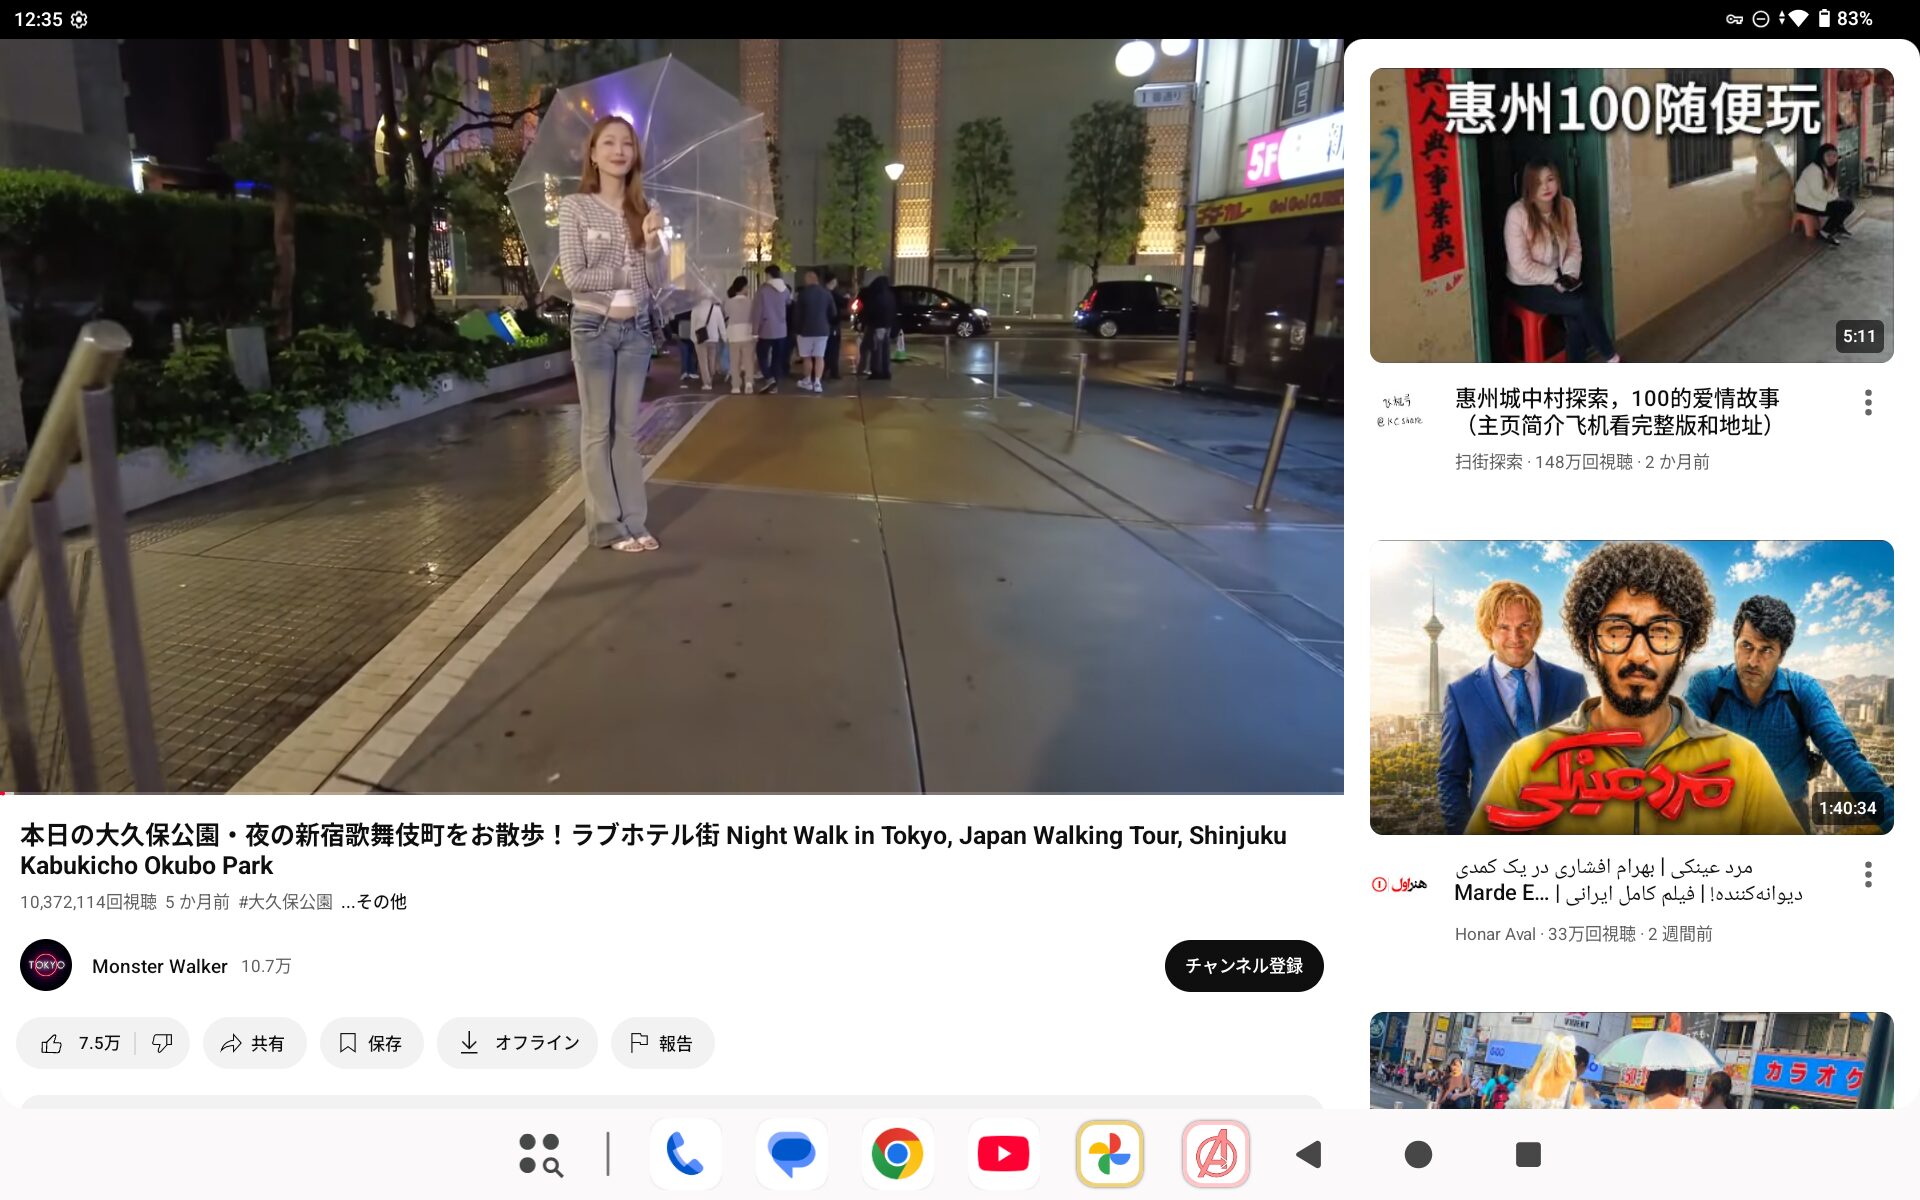Tap the Wi-Fi status icon
Screen dimensions: 1920x1200
coord(1798,19)
